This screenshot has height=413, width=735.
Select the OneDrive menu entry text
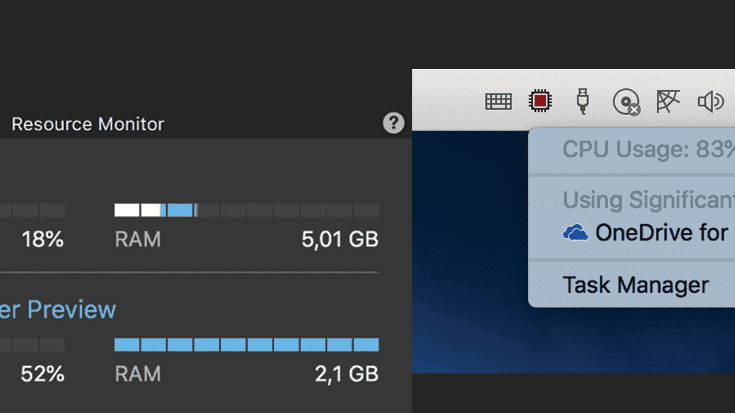(660, 233)
